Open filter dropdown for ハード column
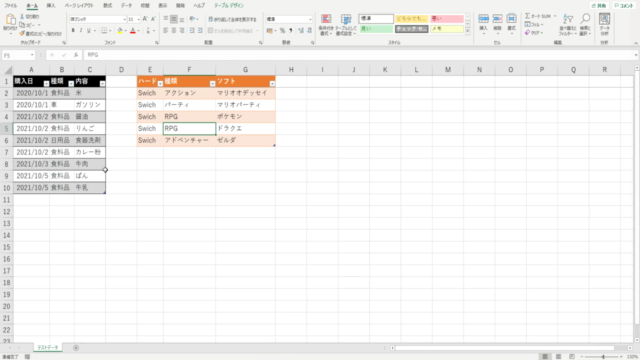 tap(160, 84)
